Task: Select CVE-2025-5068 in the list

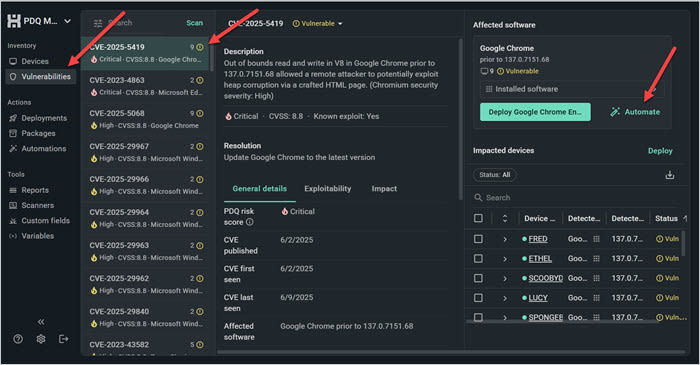Action: (x=145, y=119)
